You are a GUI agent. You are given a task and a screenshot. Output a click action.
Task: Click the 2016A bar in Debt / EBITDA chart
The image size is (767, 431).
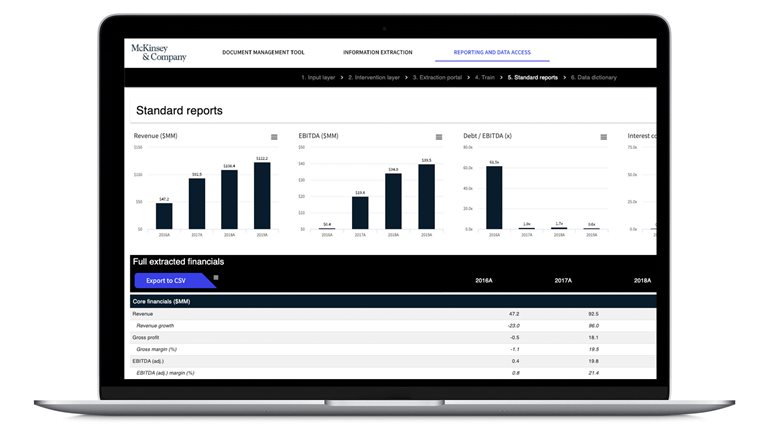tap(494, 197)
